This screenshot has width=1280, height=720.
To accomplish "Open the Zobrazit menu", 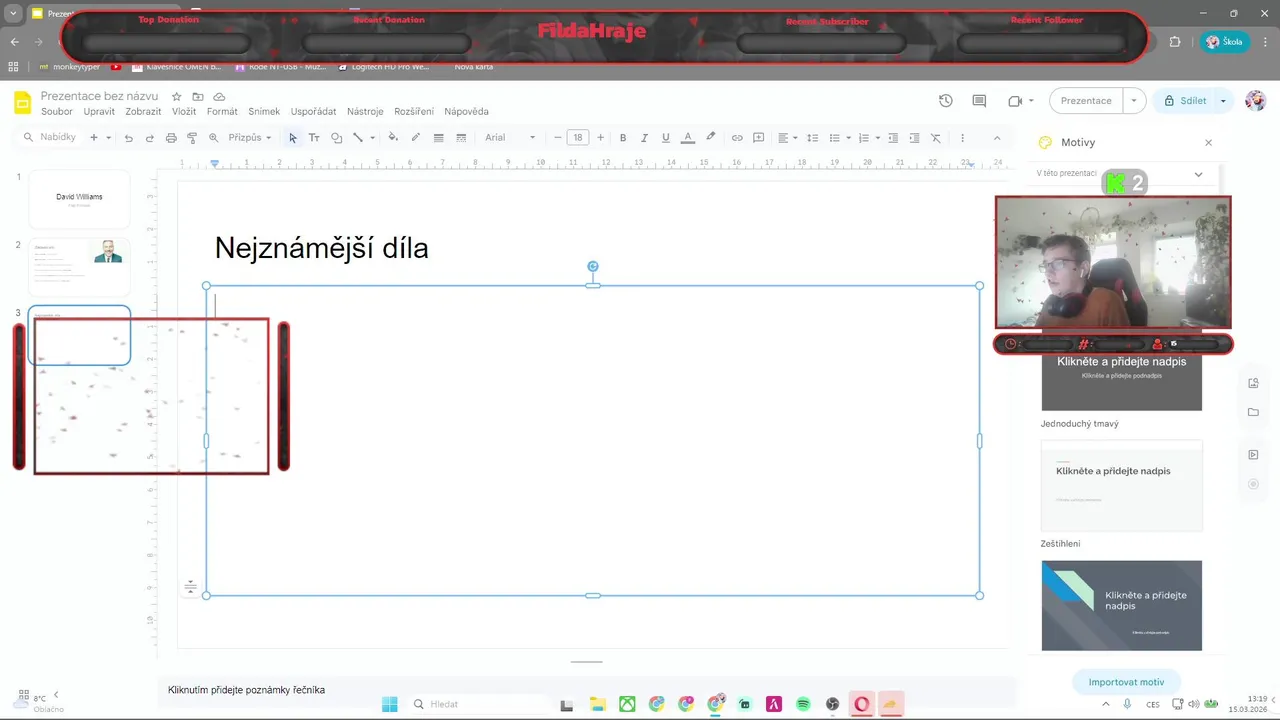I will coord(143,112).
